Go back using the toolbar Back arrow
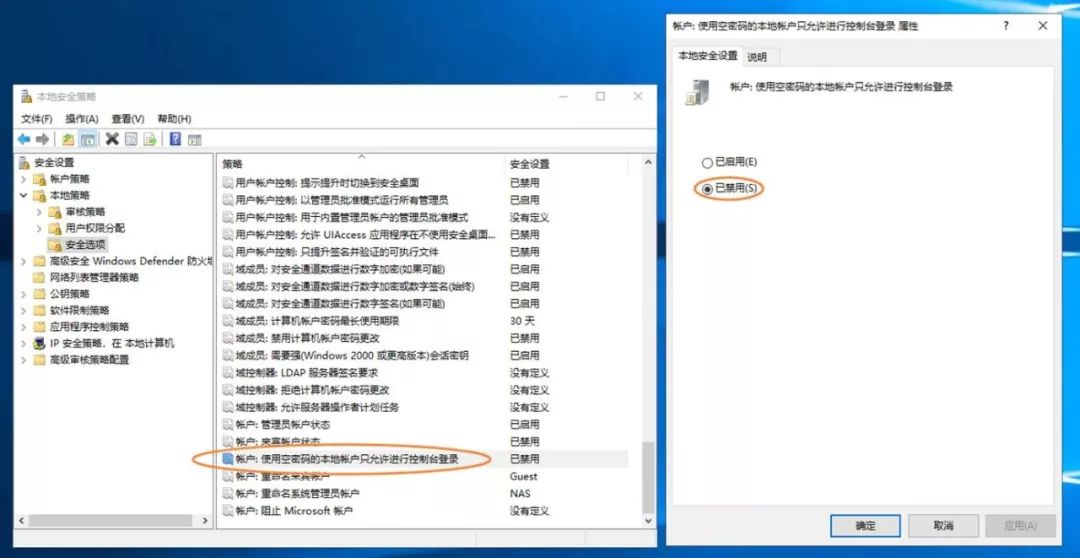 (x=24, y=140)
